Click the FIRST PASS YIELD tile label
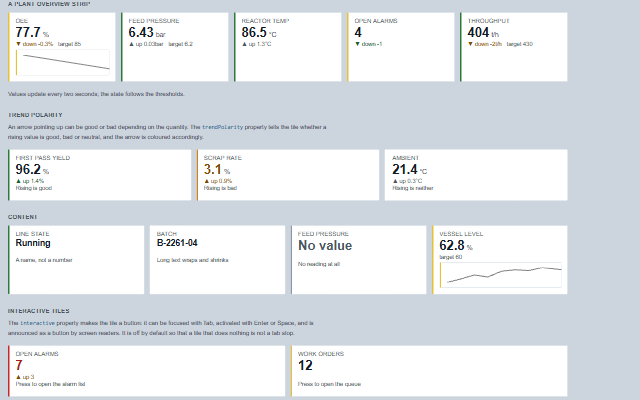 click(42, 158)
